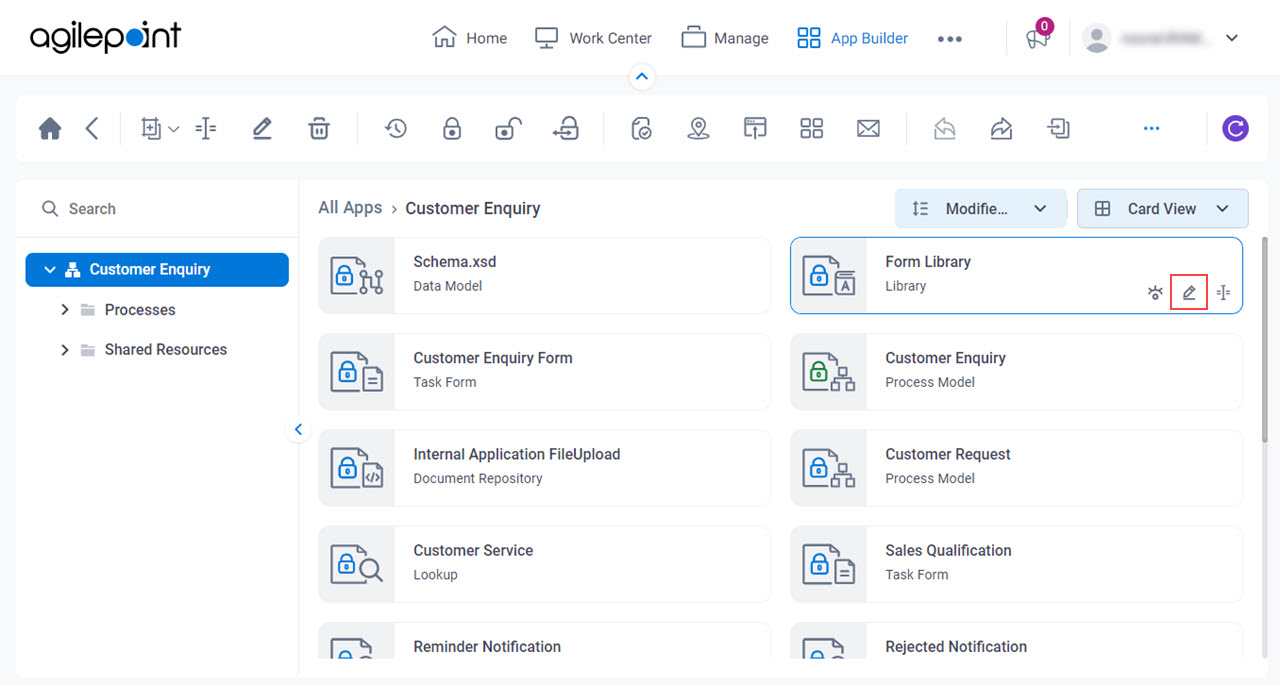The image size is (1280, 685).
Task: Expand the Processes folder arrow
Action: click(65, 310)
